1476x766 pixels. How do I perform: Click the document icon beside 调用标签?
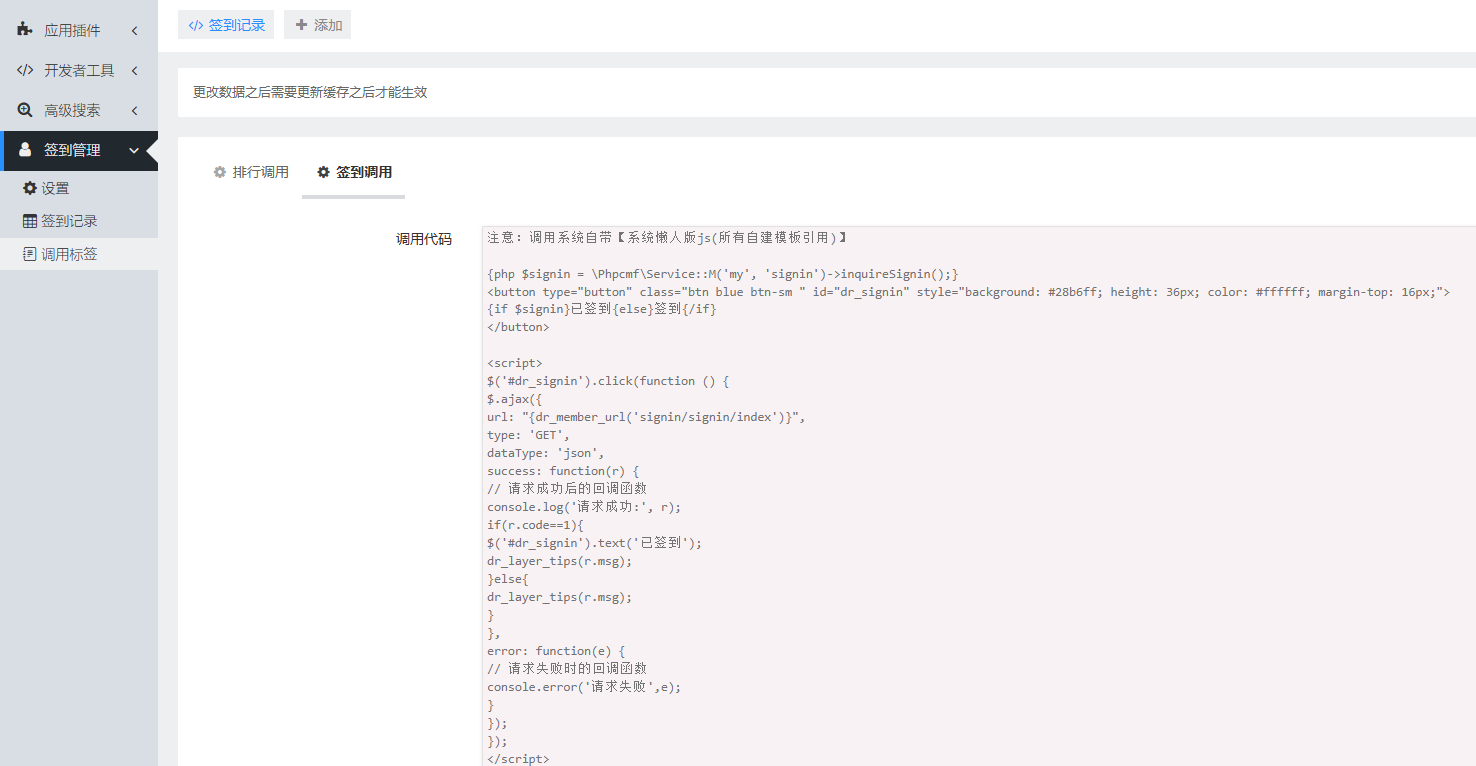pyautogui.click(x=30, y=254)
